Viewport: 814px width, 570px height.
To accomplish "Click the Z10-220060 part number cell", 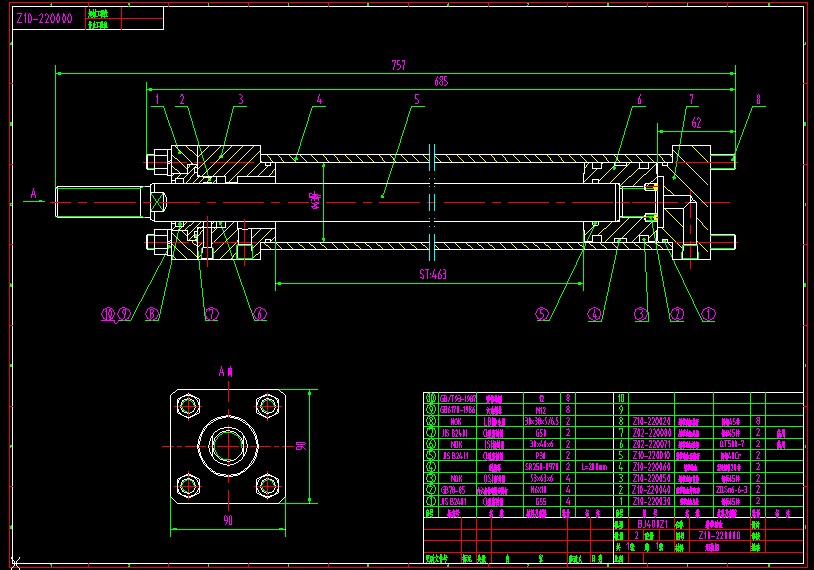I will pyautogui.click(x=652, y=467).
